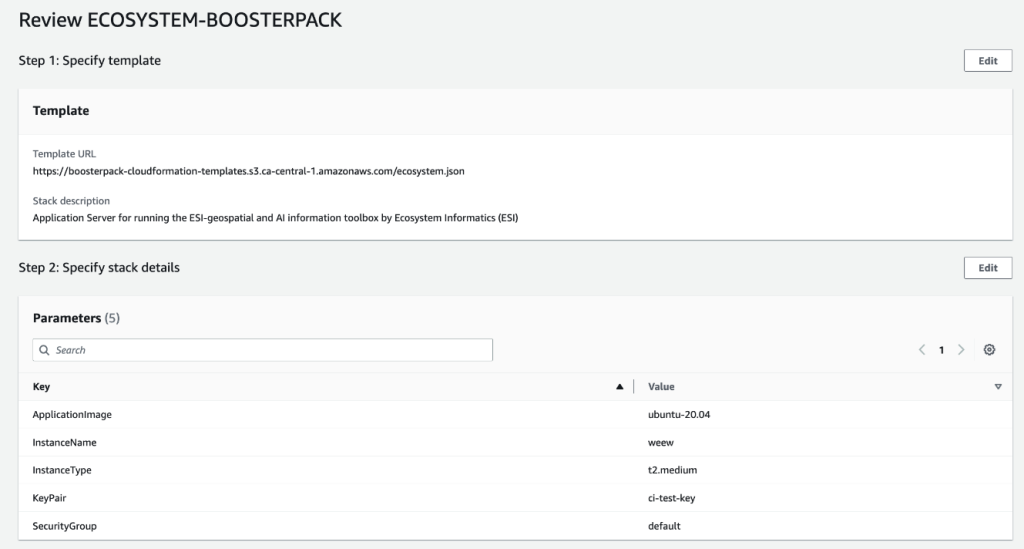Click the magnifying glass search icon
Screen dimensions: 1024x549
pos(45,350)
